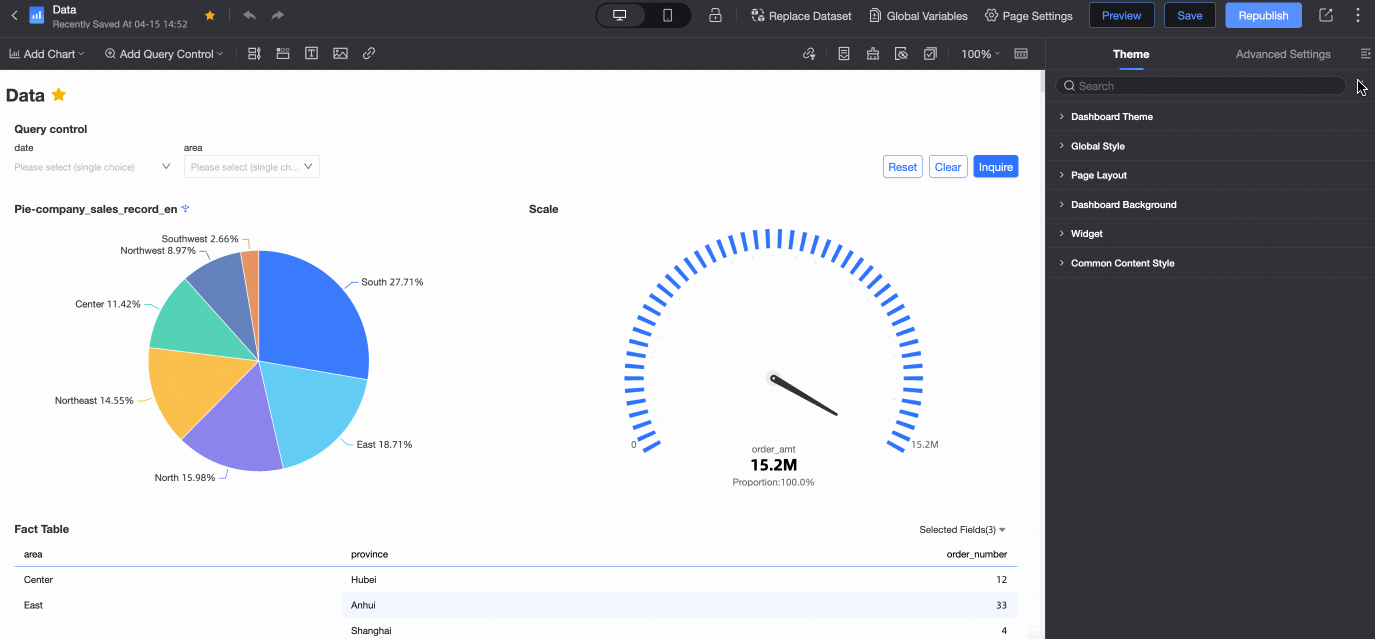The image size is (1375, 639).
Task: Open the 100% zoom dropdown
Action: click(x=980, y=54)
